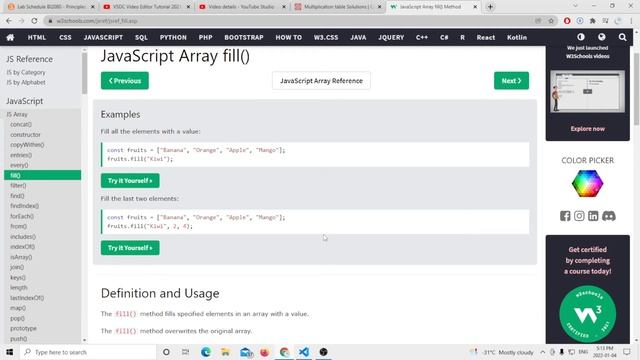Open the PYTHON tutorial menu
640x360 pixels.
173,37
